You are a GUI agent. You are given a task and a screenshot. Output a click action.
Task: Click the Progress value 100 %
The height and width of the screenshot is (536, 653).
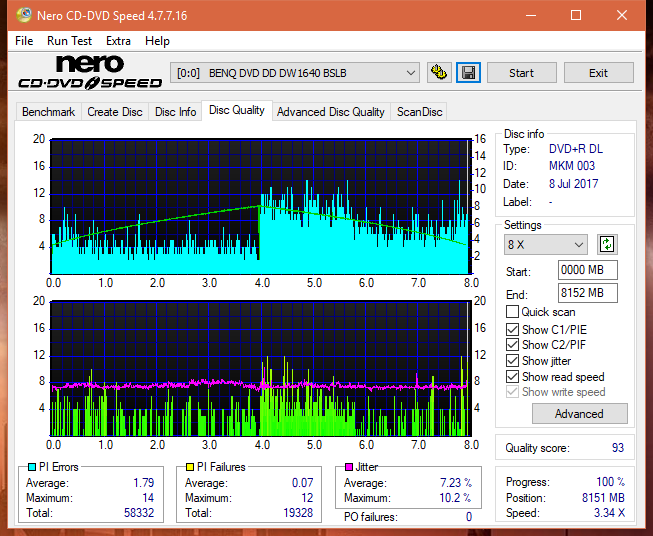[610, 482]
